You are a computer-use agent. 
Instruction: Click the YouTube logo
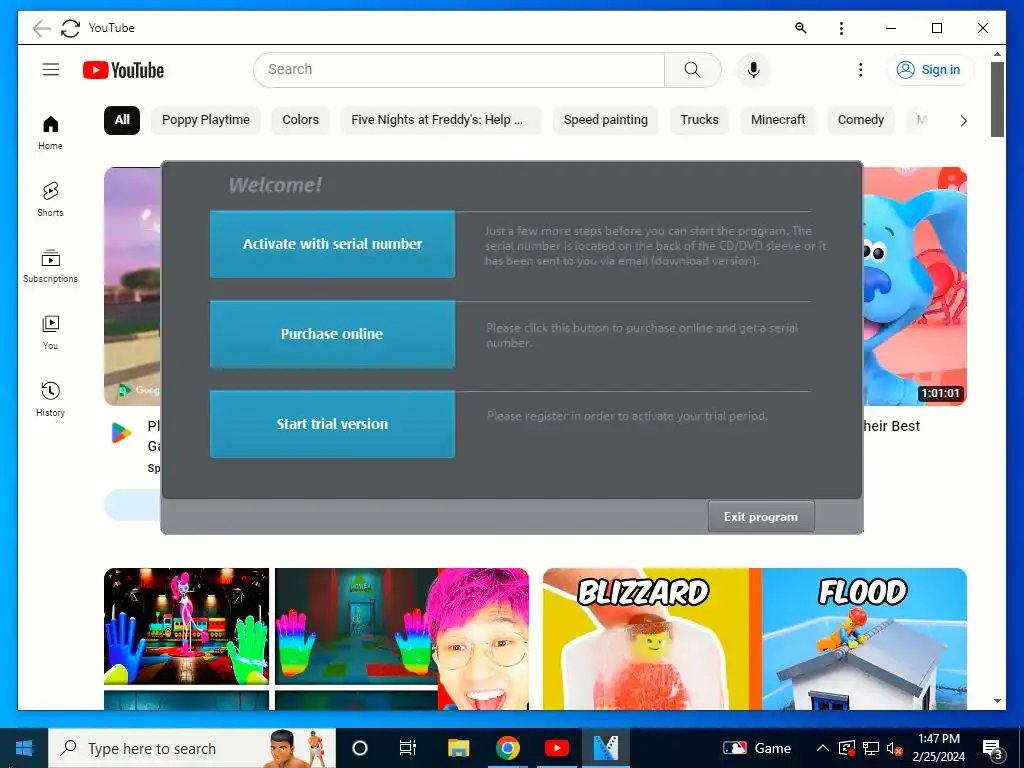[x=123, y=70]
